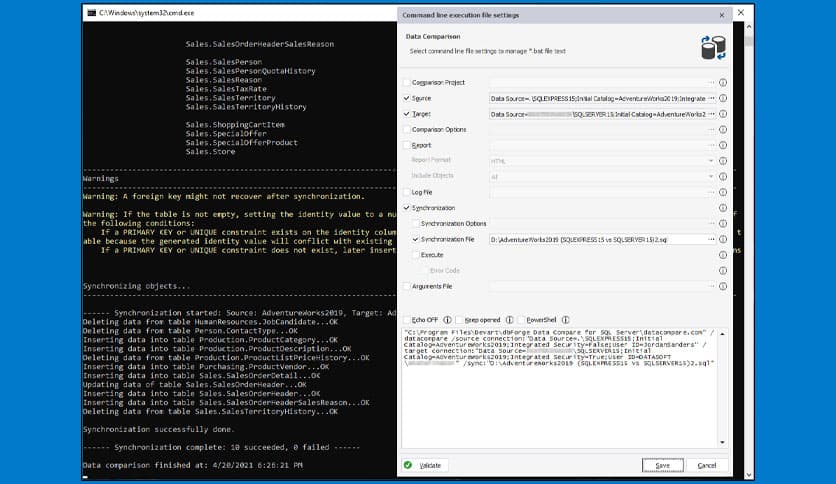Click info icon for Comparison Project row

(723, 83)
